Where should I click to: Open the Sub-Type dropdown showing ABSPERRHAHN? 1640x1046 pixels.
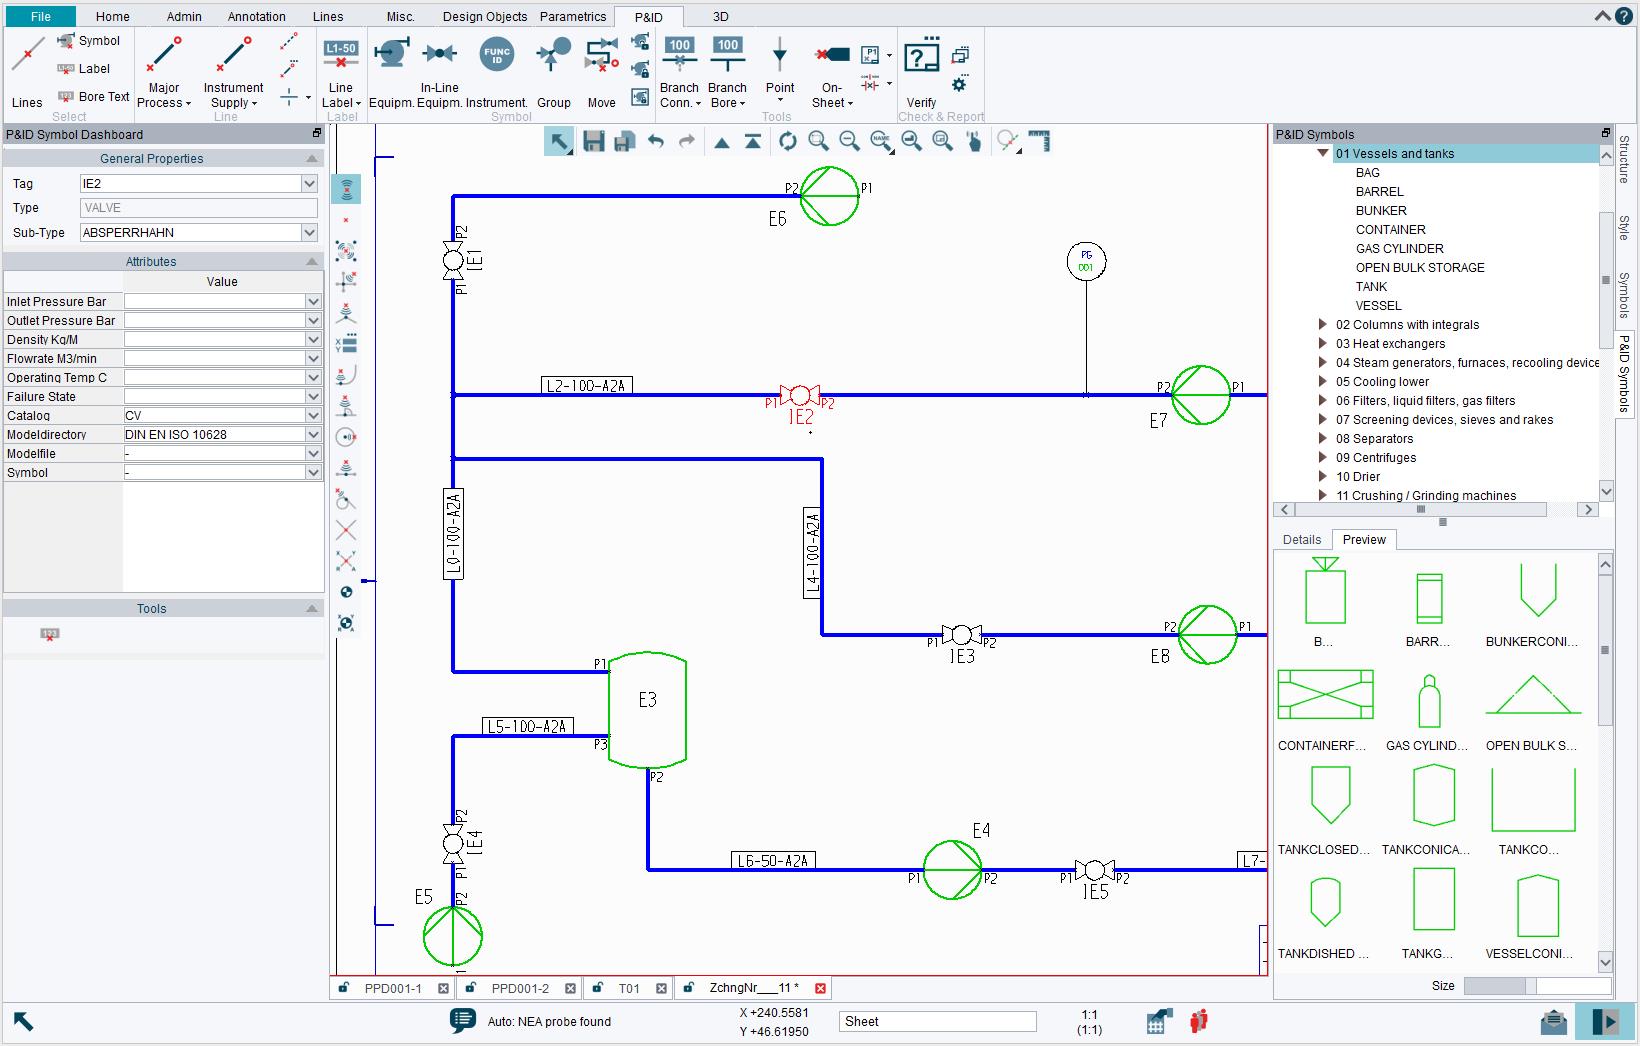tap(309, 232)
